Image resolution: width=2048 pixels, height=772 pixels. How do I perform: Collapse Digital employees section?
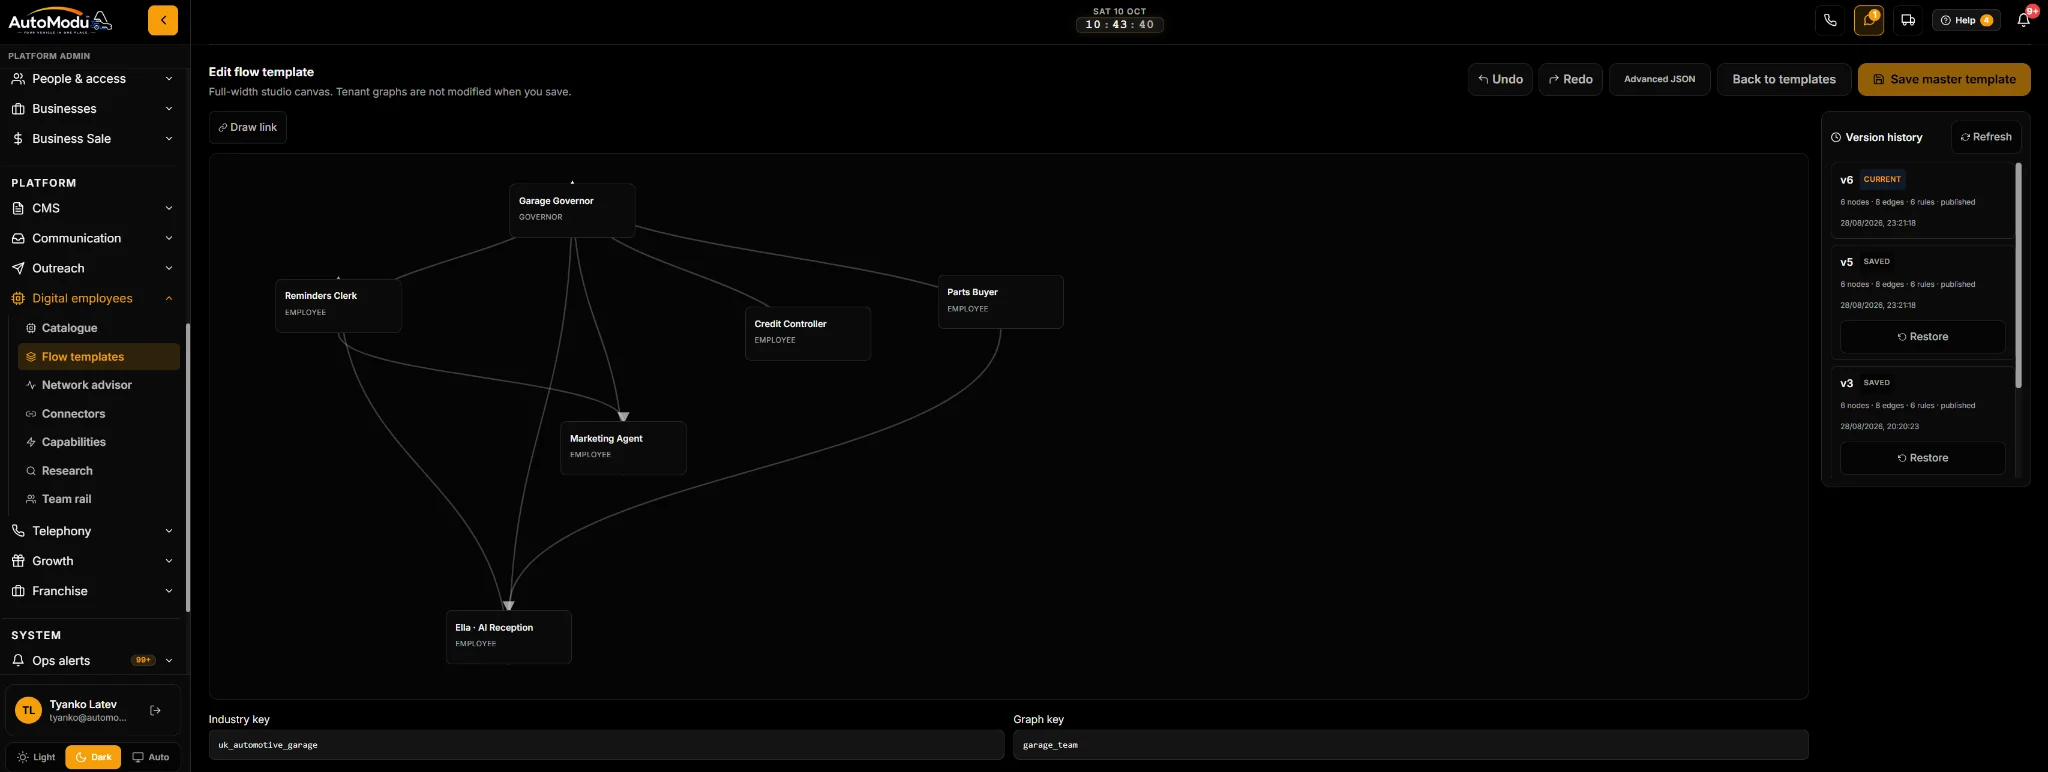92,298
